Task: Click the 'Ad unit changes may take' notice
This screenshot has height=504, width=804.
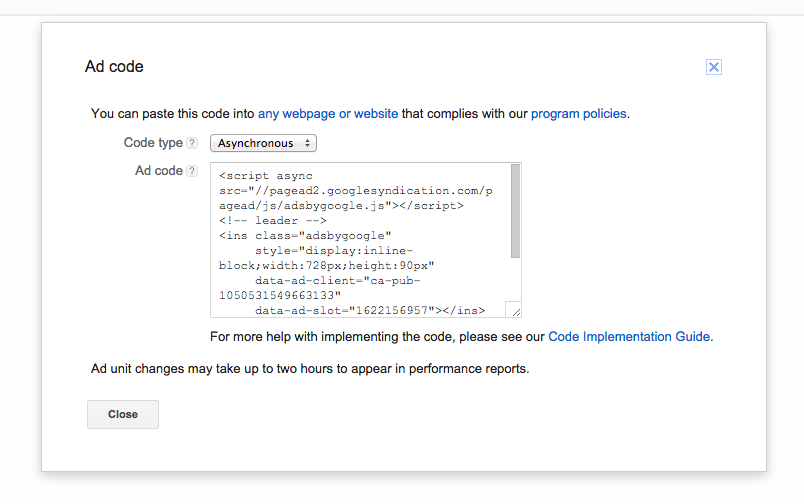Action: (310, 369)
